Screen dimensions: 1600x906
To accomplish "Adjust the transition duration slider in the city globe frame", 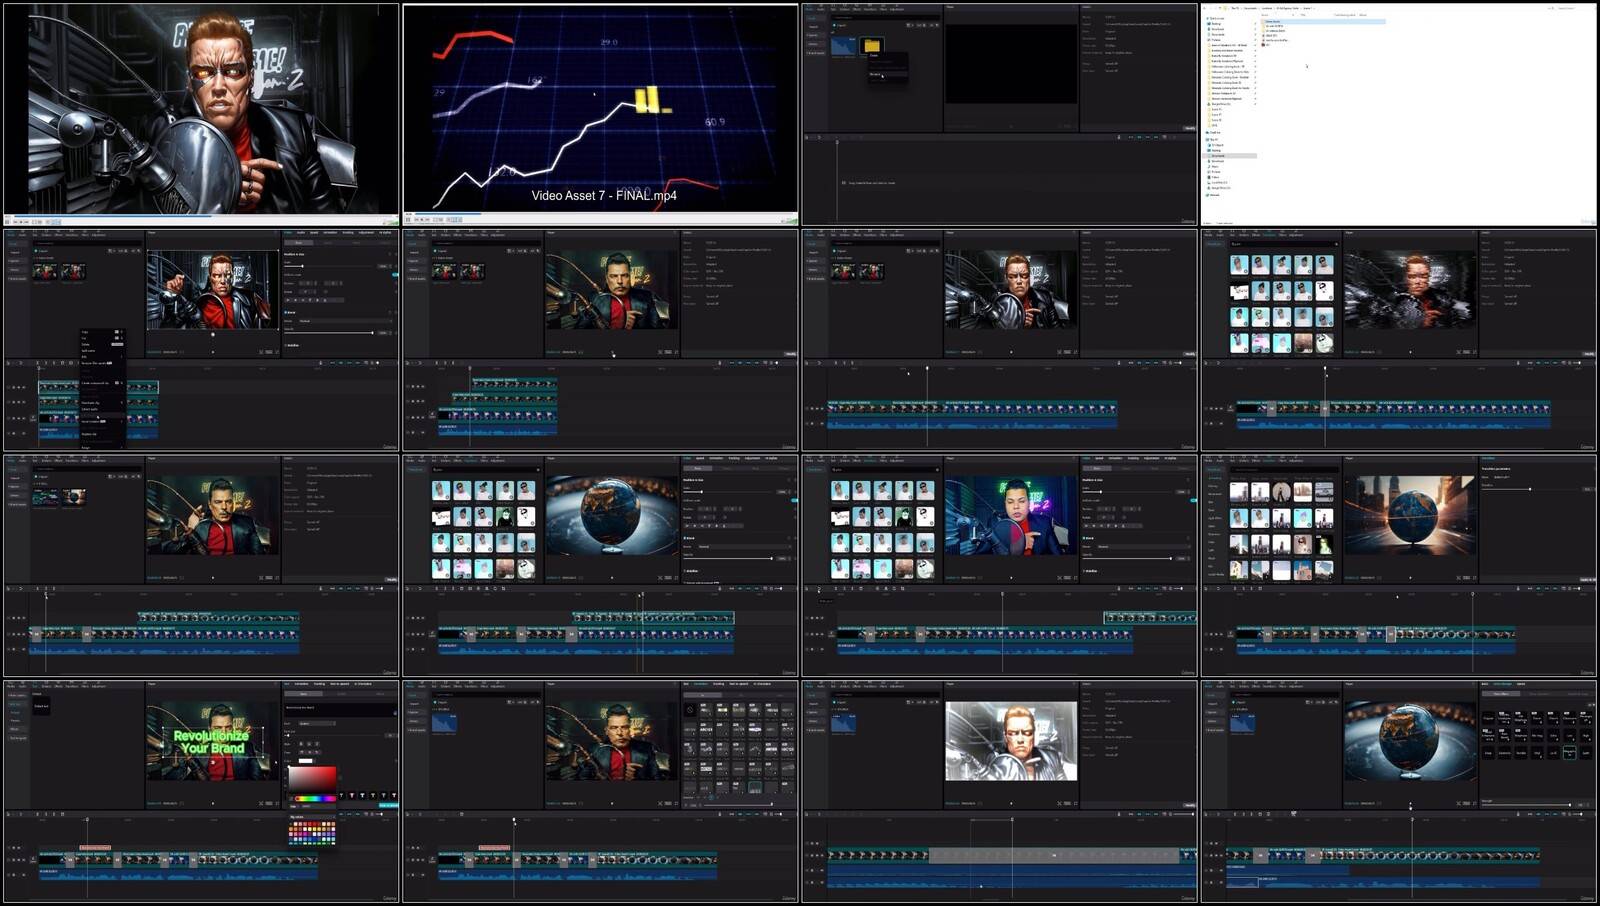I will coord(1530,489).
